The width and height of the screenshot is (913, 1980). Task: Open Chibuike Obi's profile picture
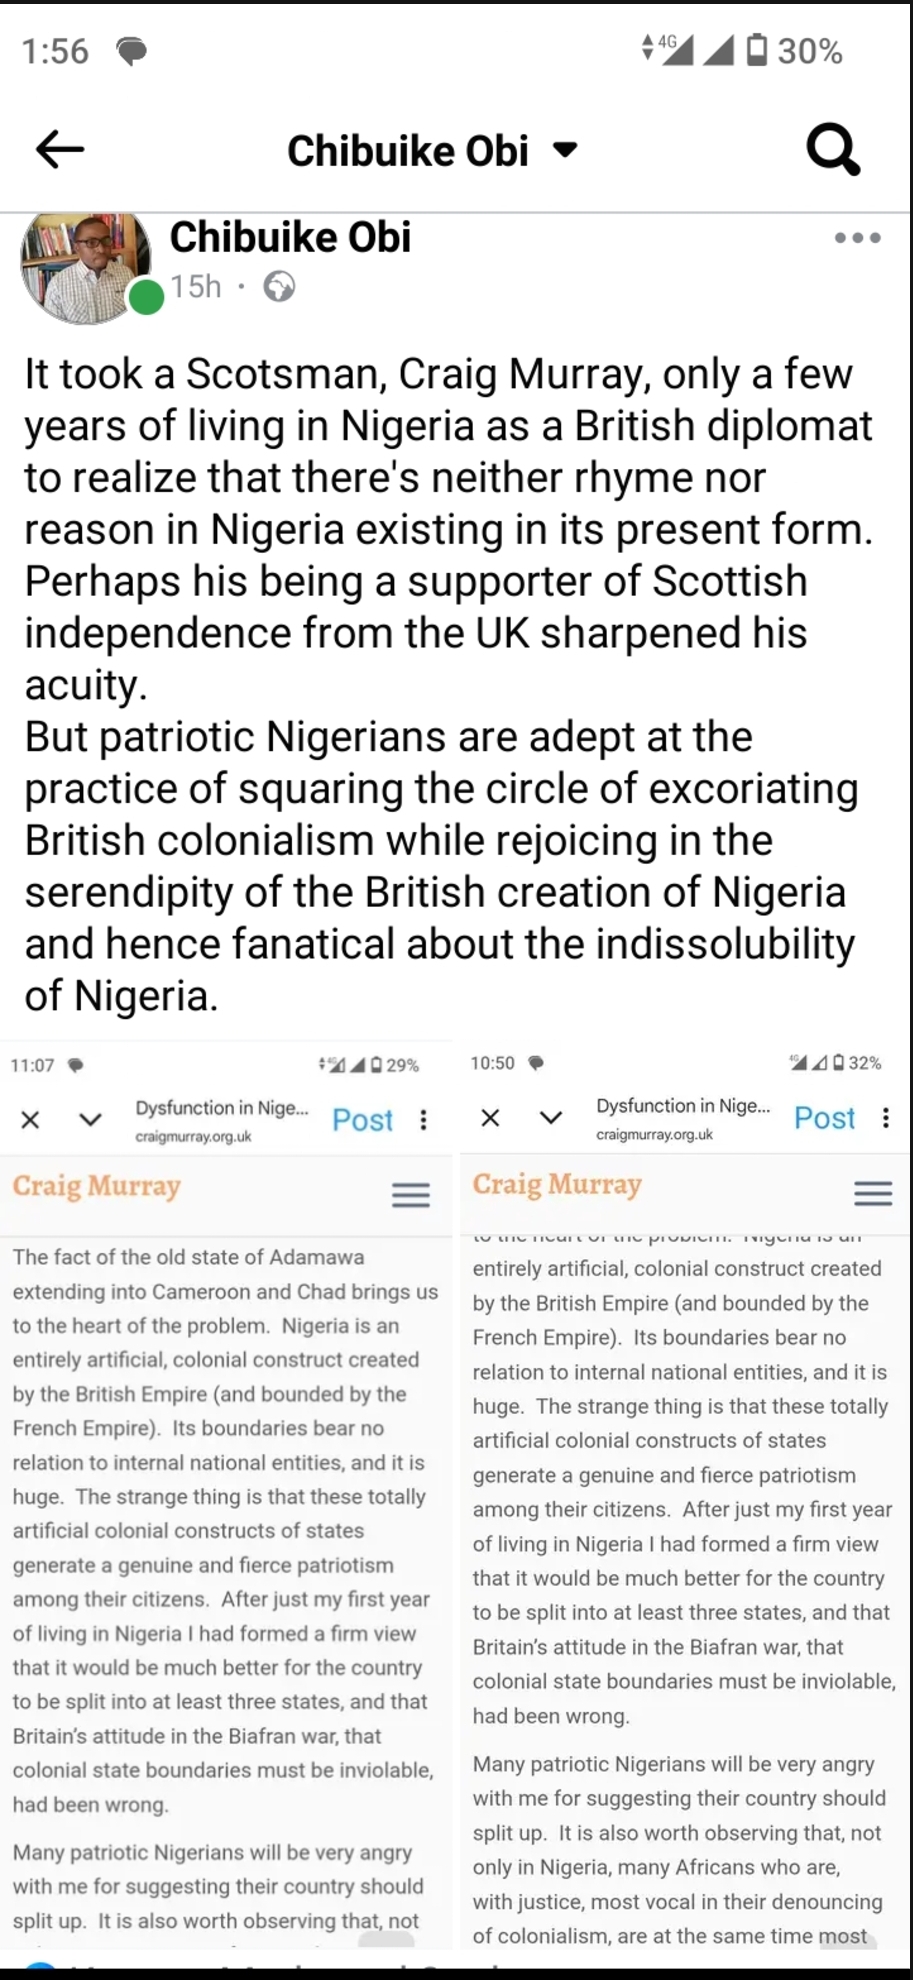pyautogui.click(x=88, y=267)
